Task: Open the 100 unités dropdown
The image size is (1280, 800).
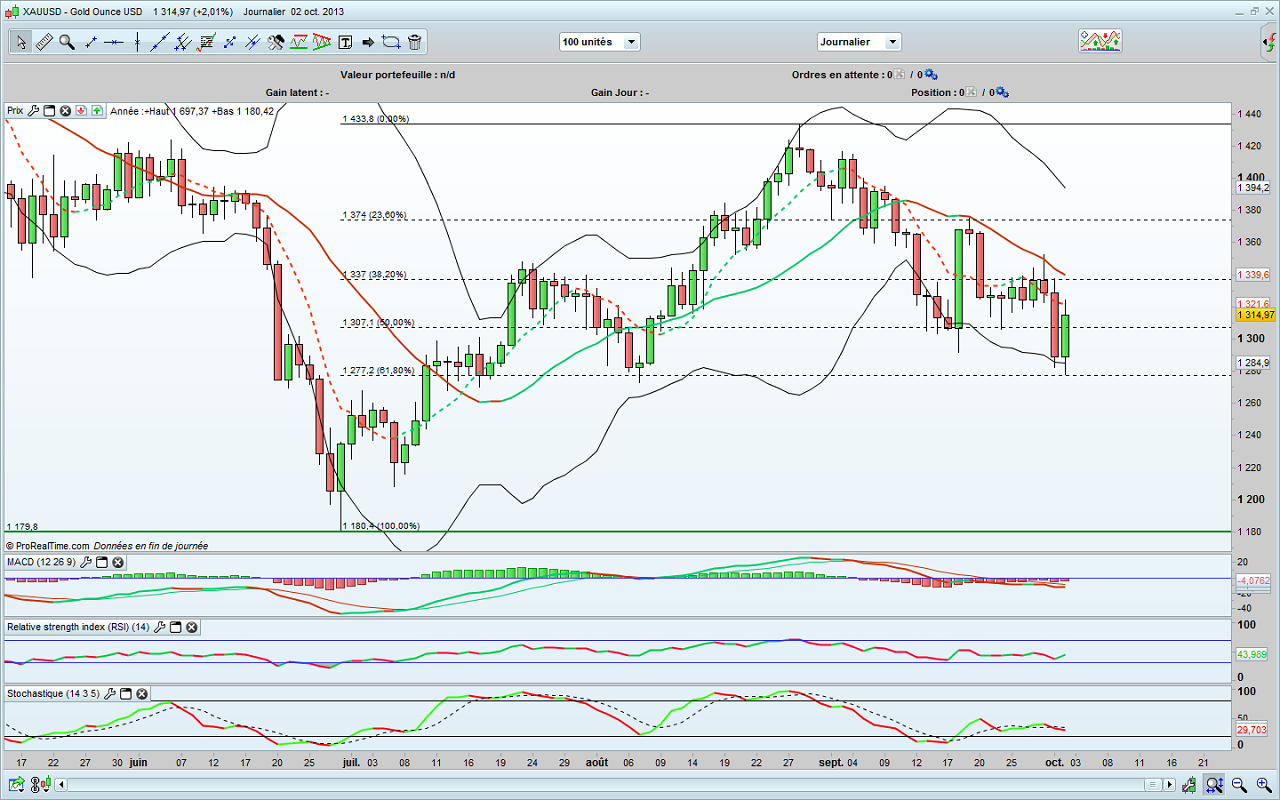Action: 631,42
